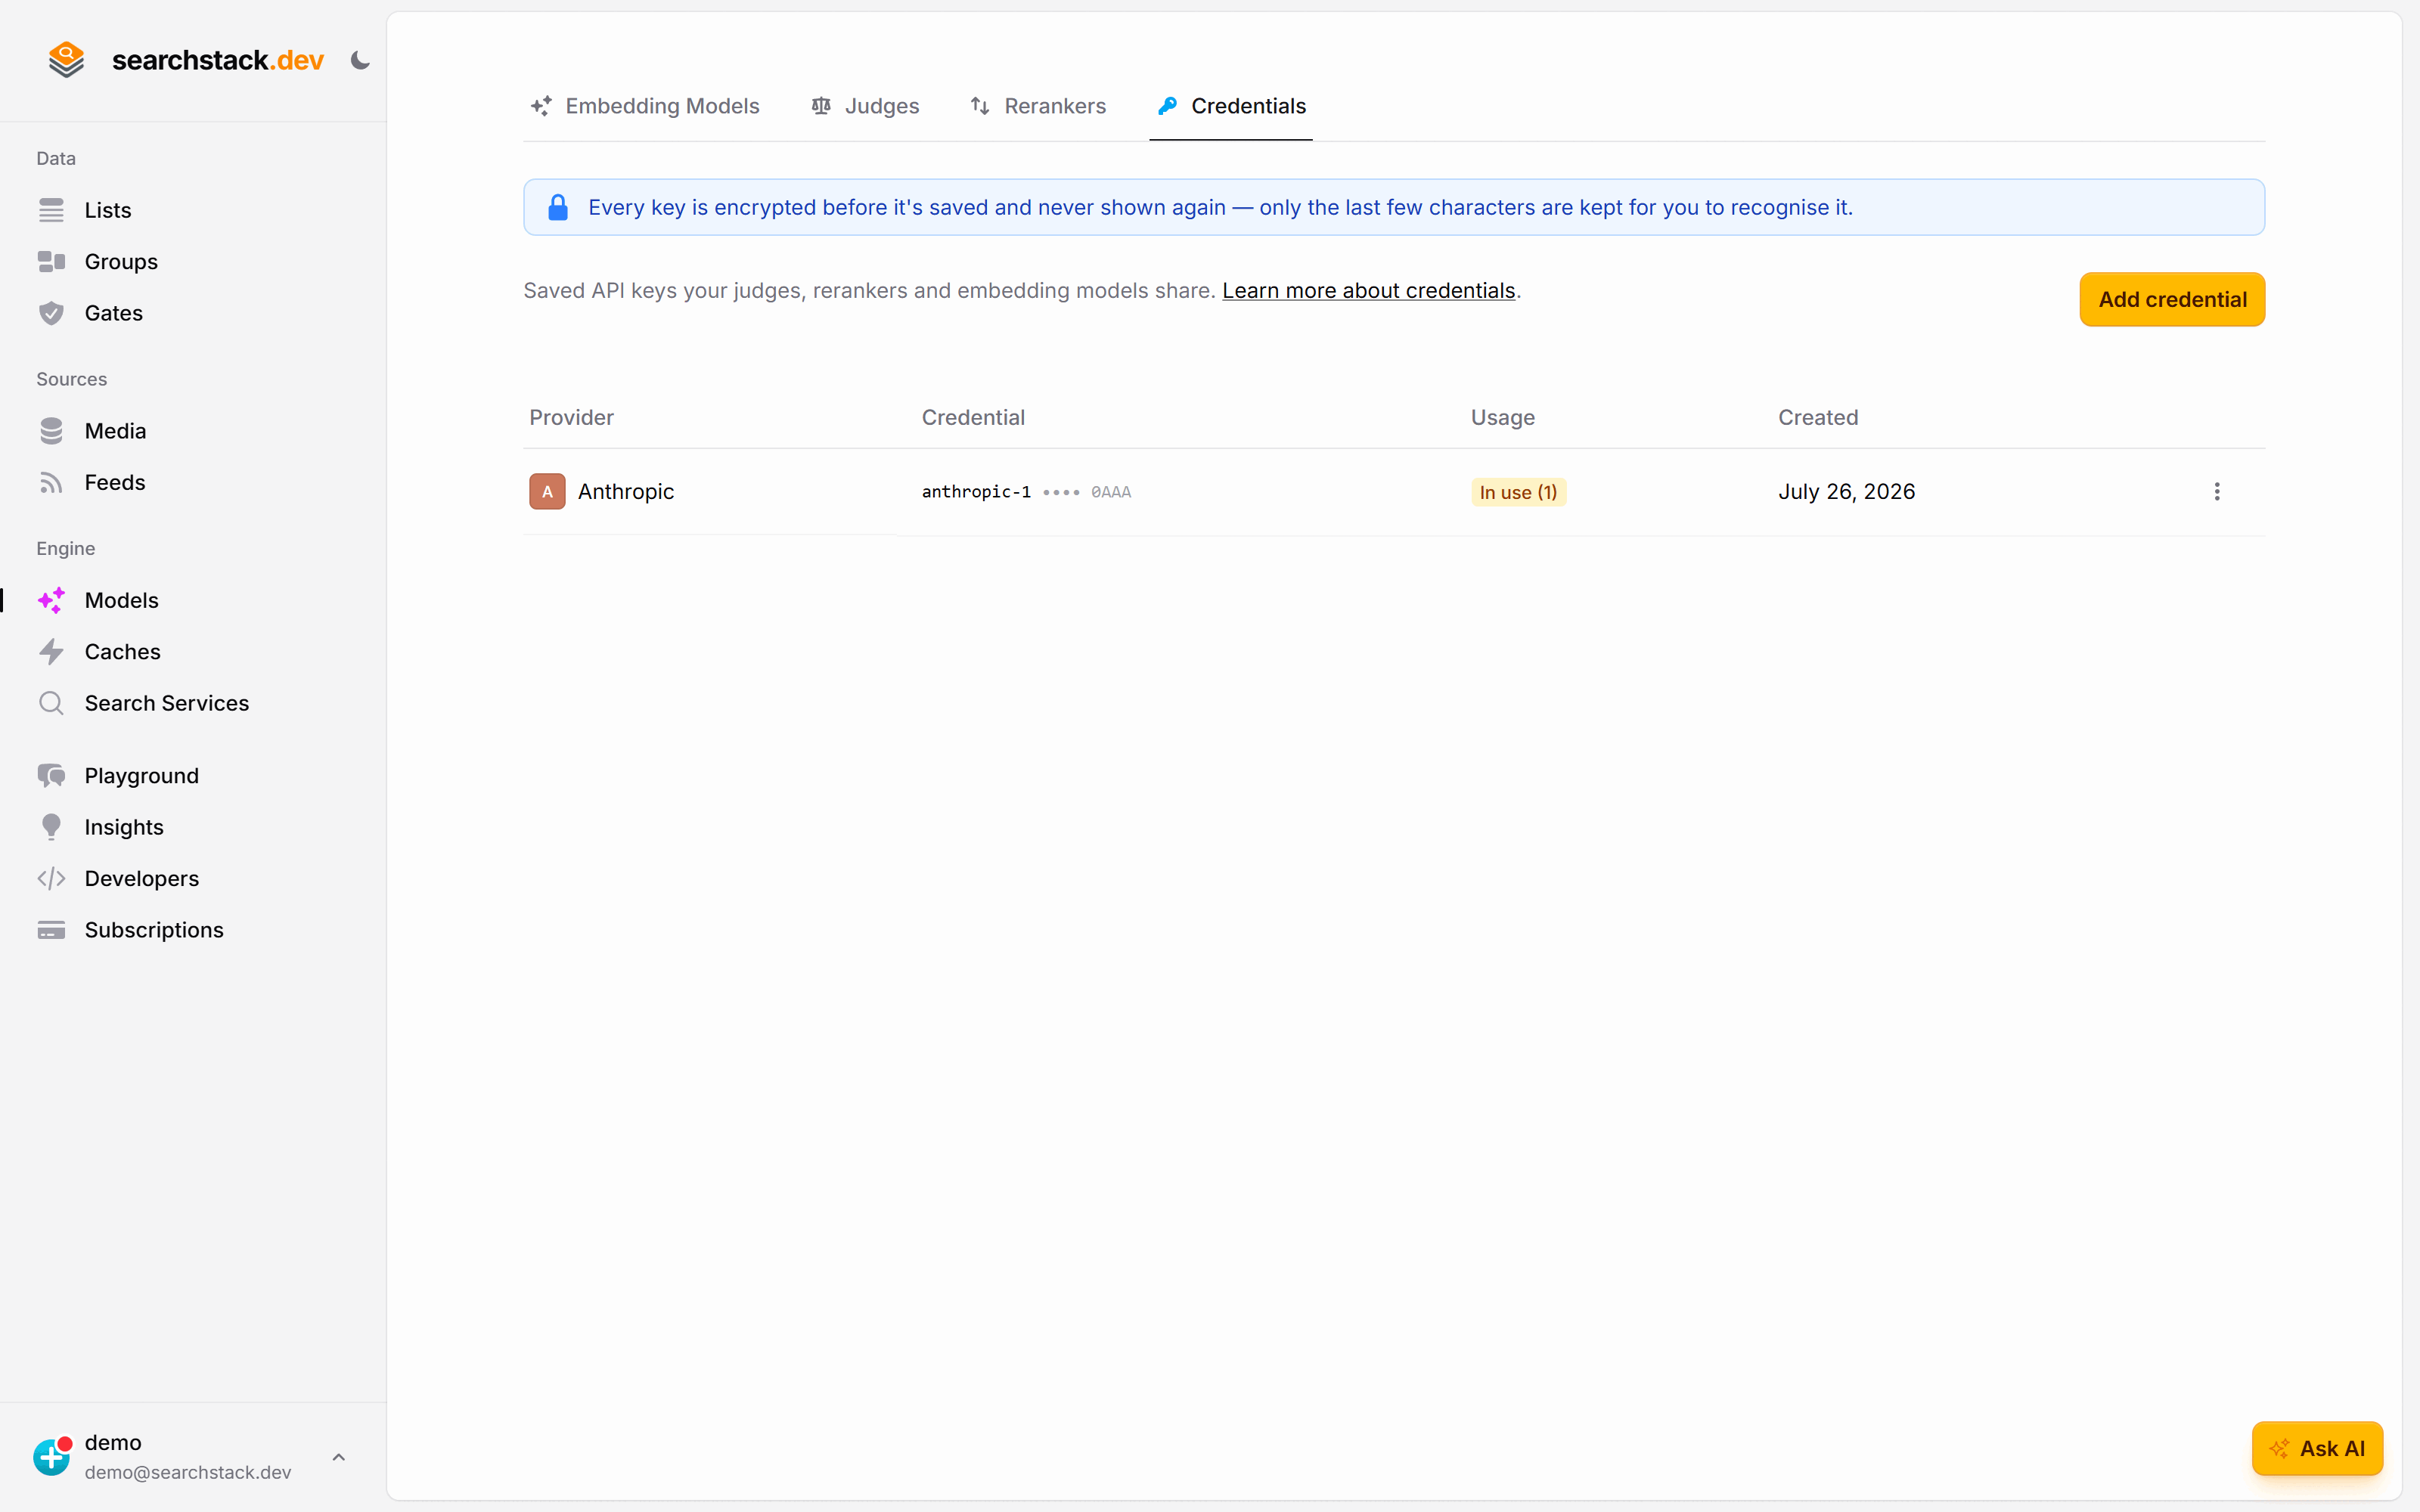Open the Playground

tap(141, 776)
